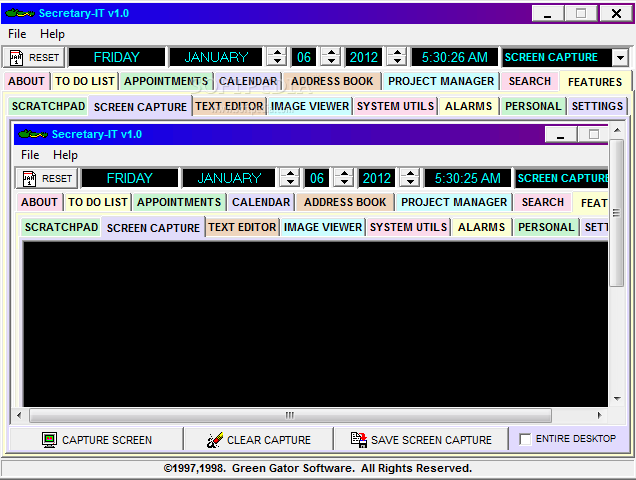
Task: Open the PROJECT MANAGER tab
Action: (x=441, y=81)
